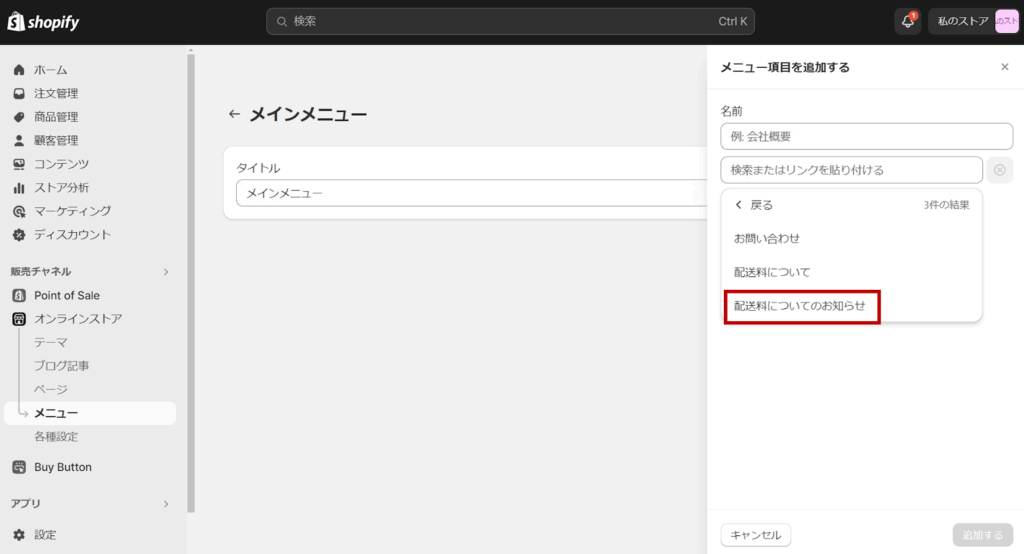Click the ディスカウント badge icon
This screenshot has width=1024, height=554.
(x=19, y=235)
